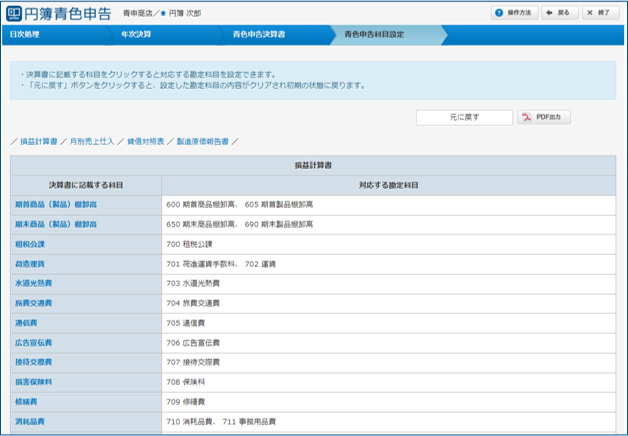Jump to the 製造原価報告書 section link
This screenshot has height=436, width=628.
203,142
